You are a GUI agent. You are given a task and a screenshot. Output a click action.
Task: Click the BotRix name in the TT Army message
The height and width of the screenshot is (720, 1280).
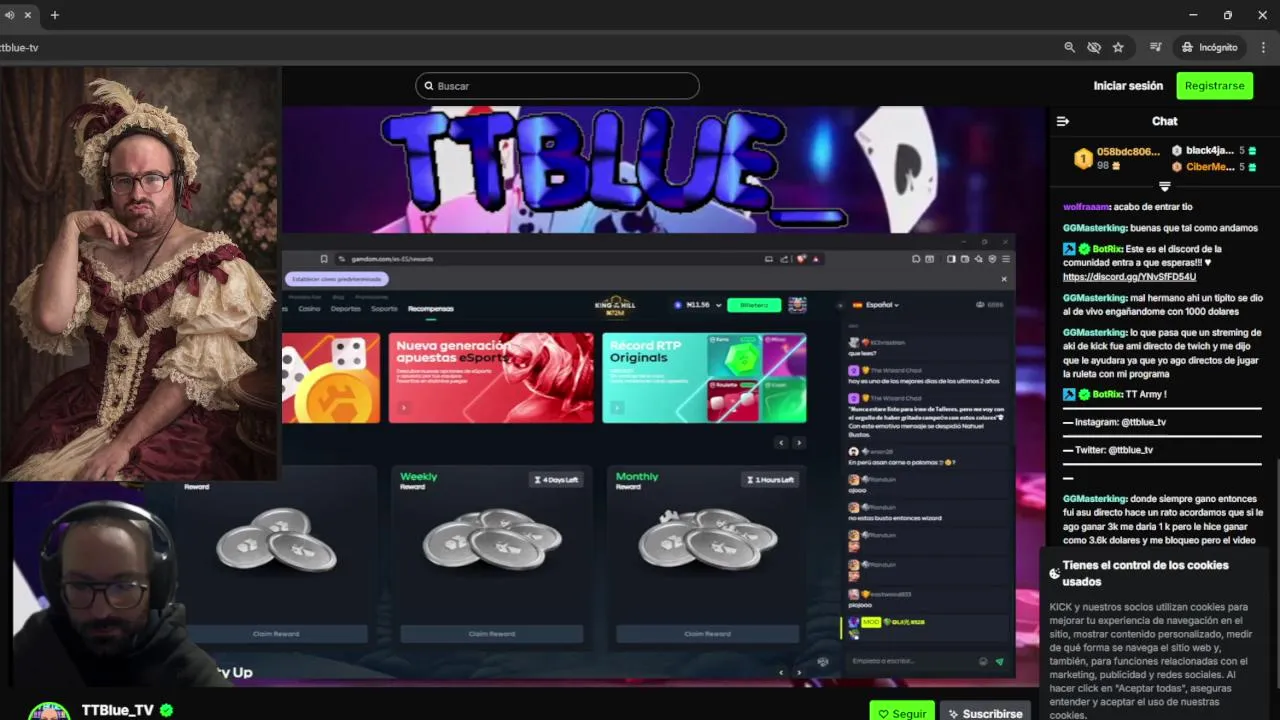coord(1106,394)
